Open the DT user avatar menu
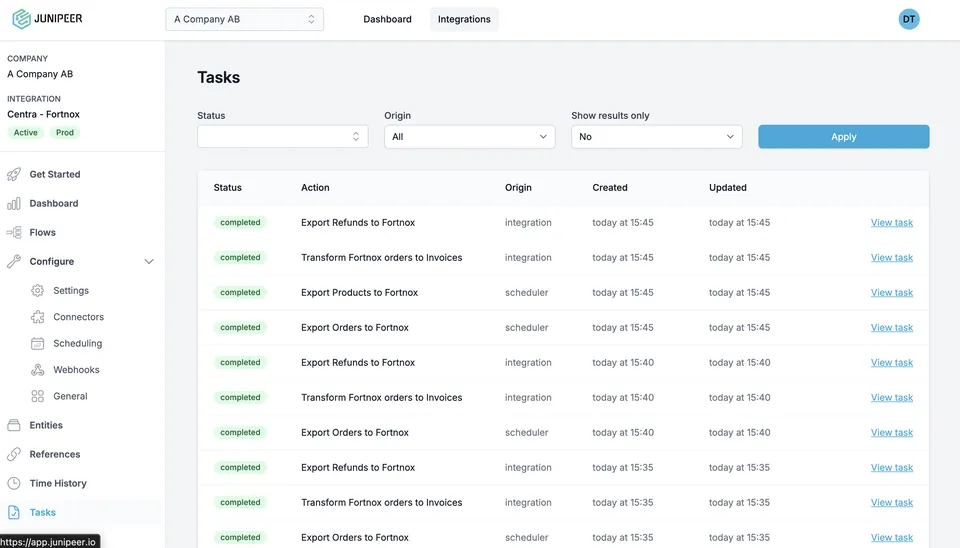Screen dimensions: 960x548 click(x=909, y=19)
